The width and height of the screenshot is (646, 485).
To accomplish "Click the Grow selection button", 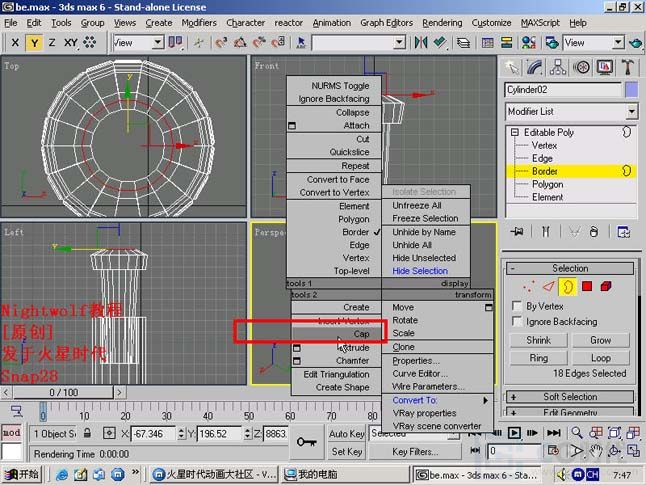I will (601, 340).
